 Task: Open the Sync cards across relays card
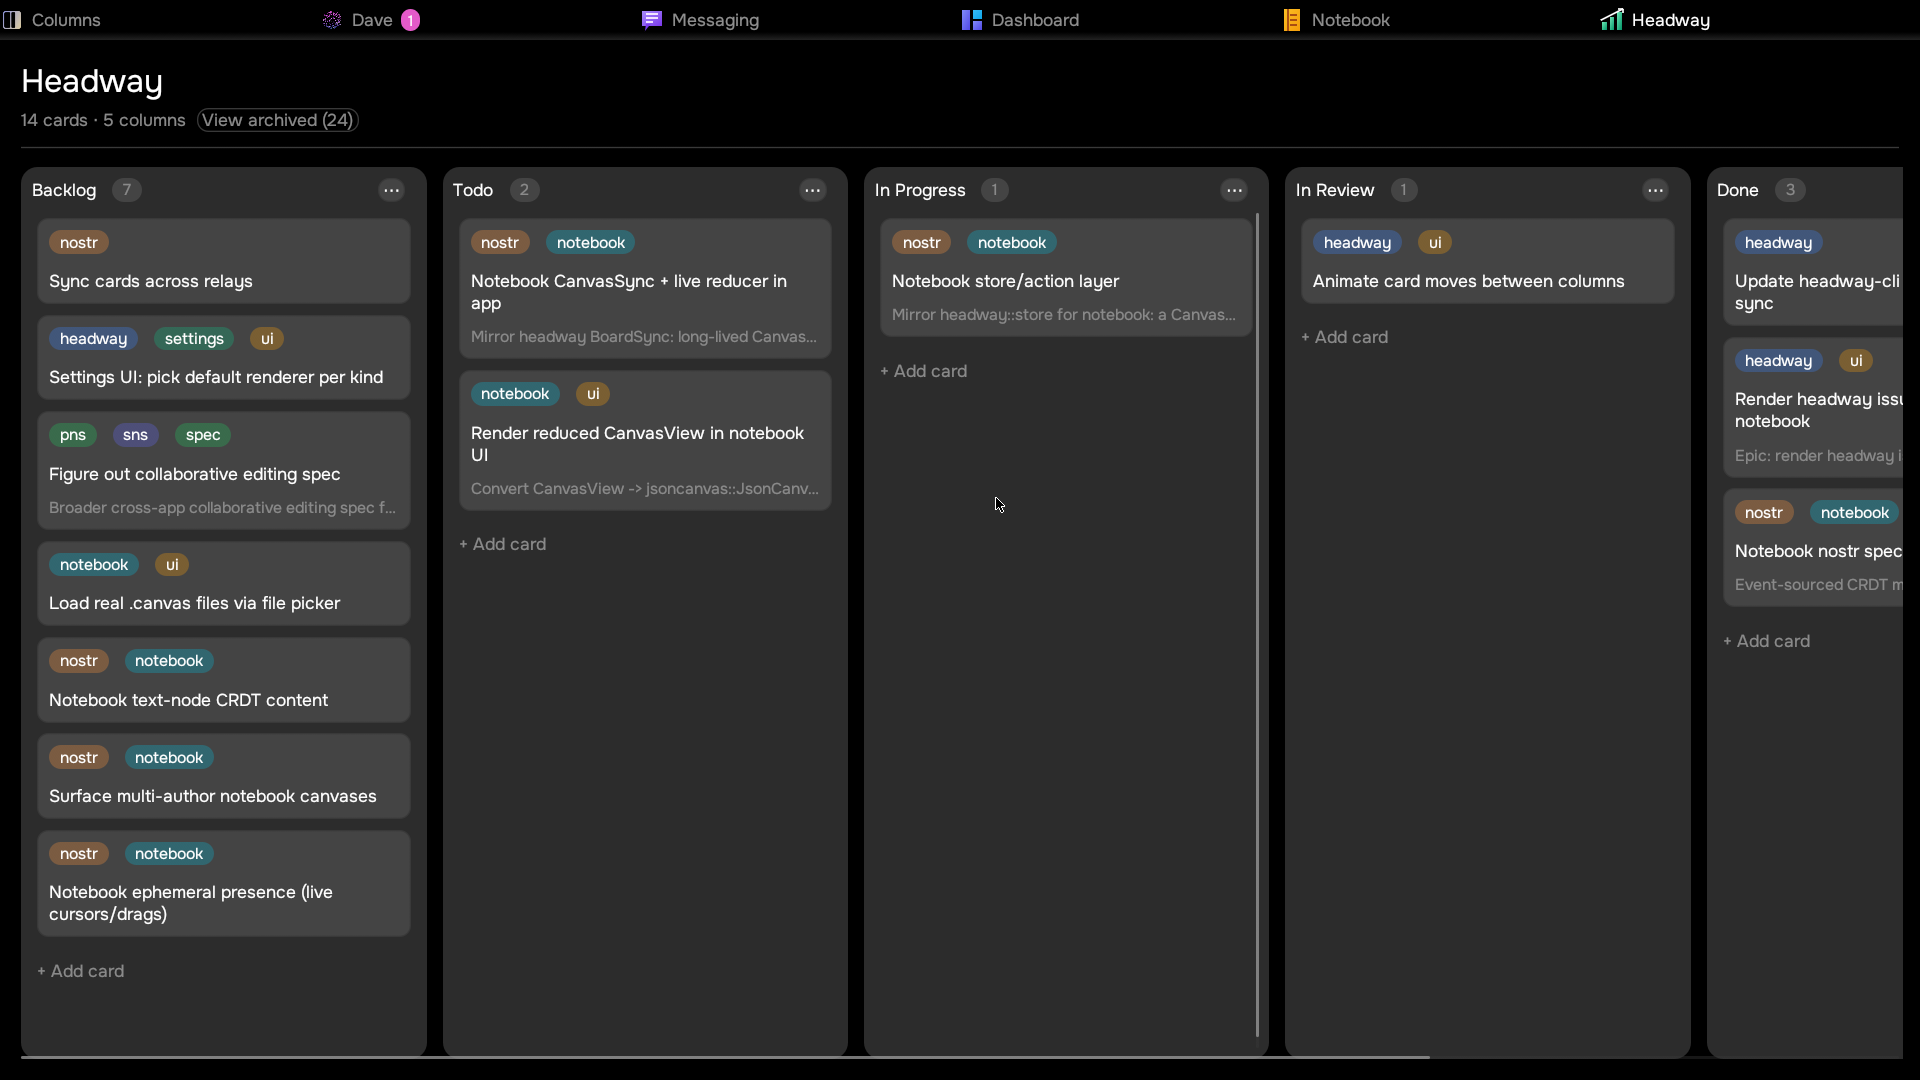point(224,261)
